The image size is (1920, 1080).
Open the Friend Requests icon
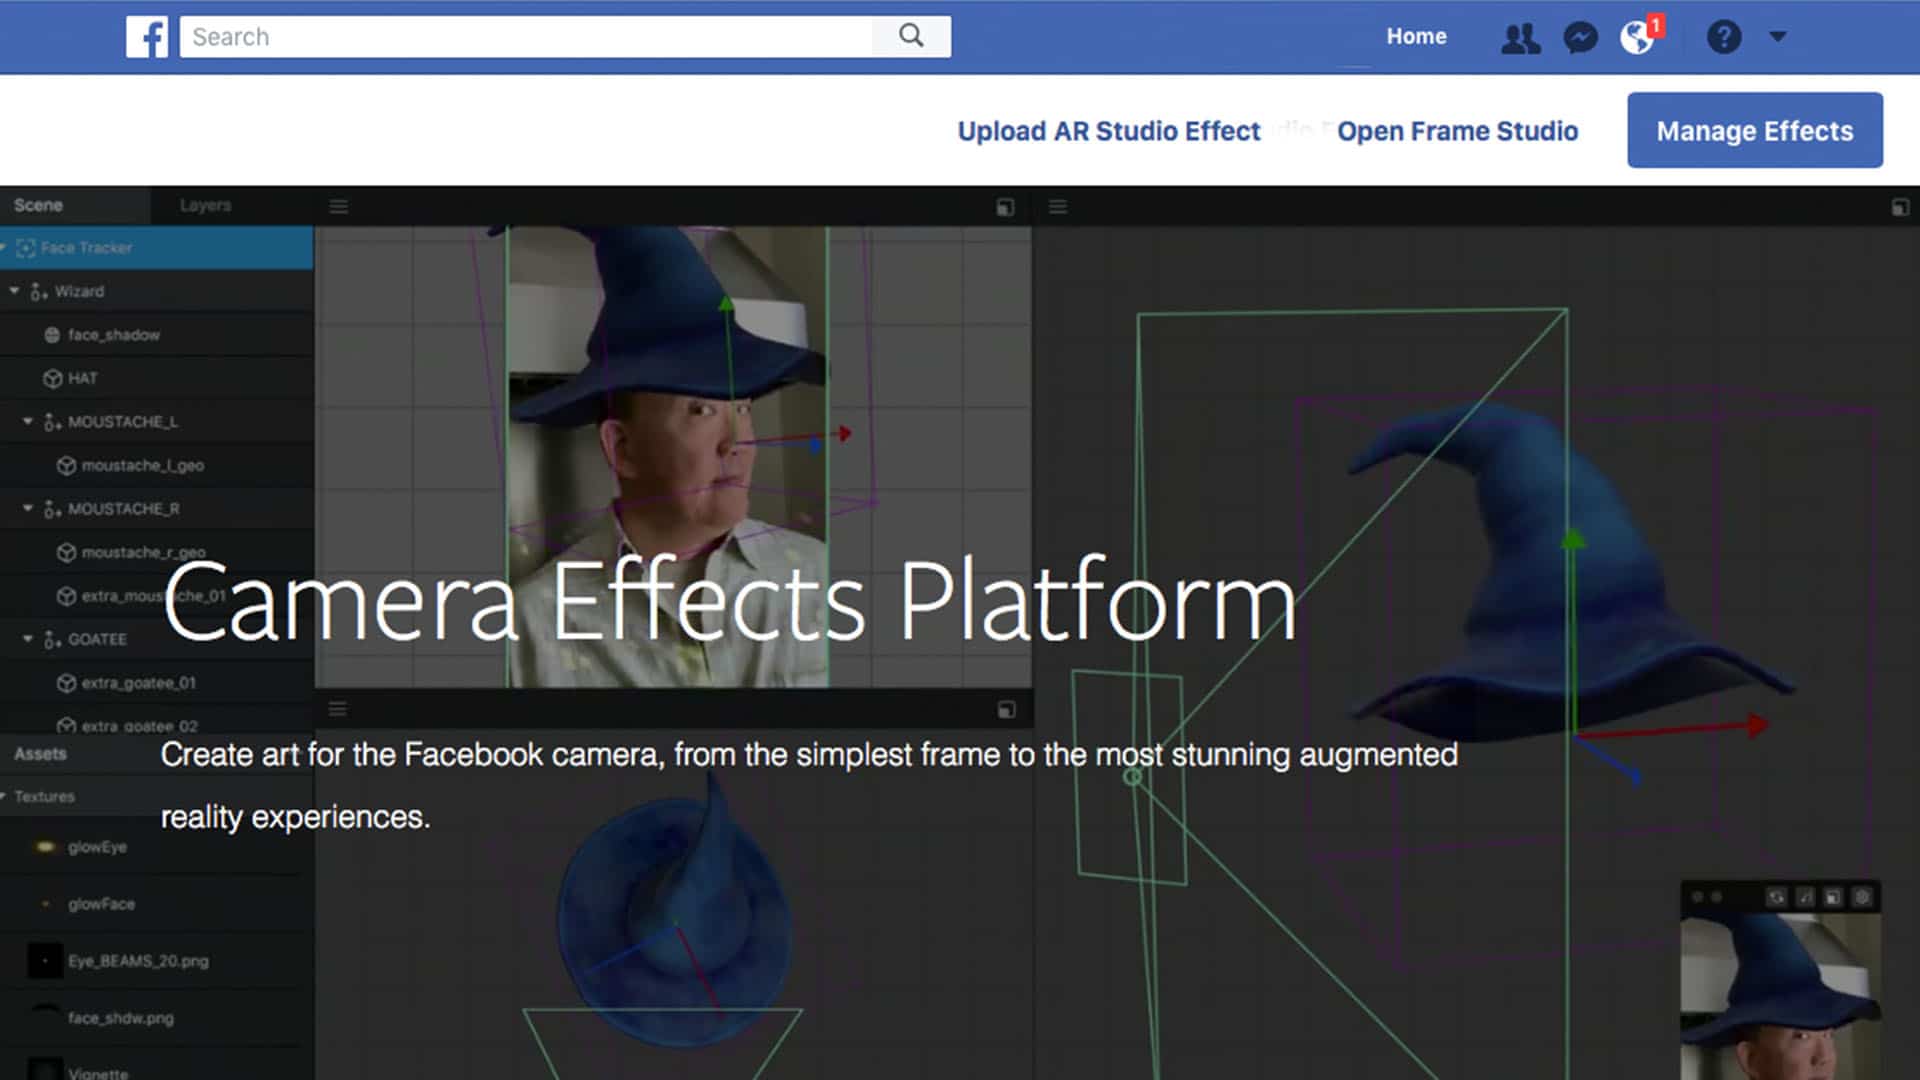pyautogui.click(x=1521, y=38)
